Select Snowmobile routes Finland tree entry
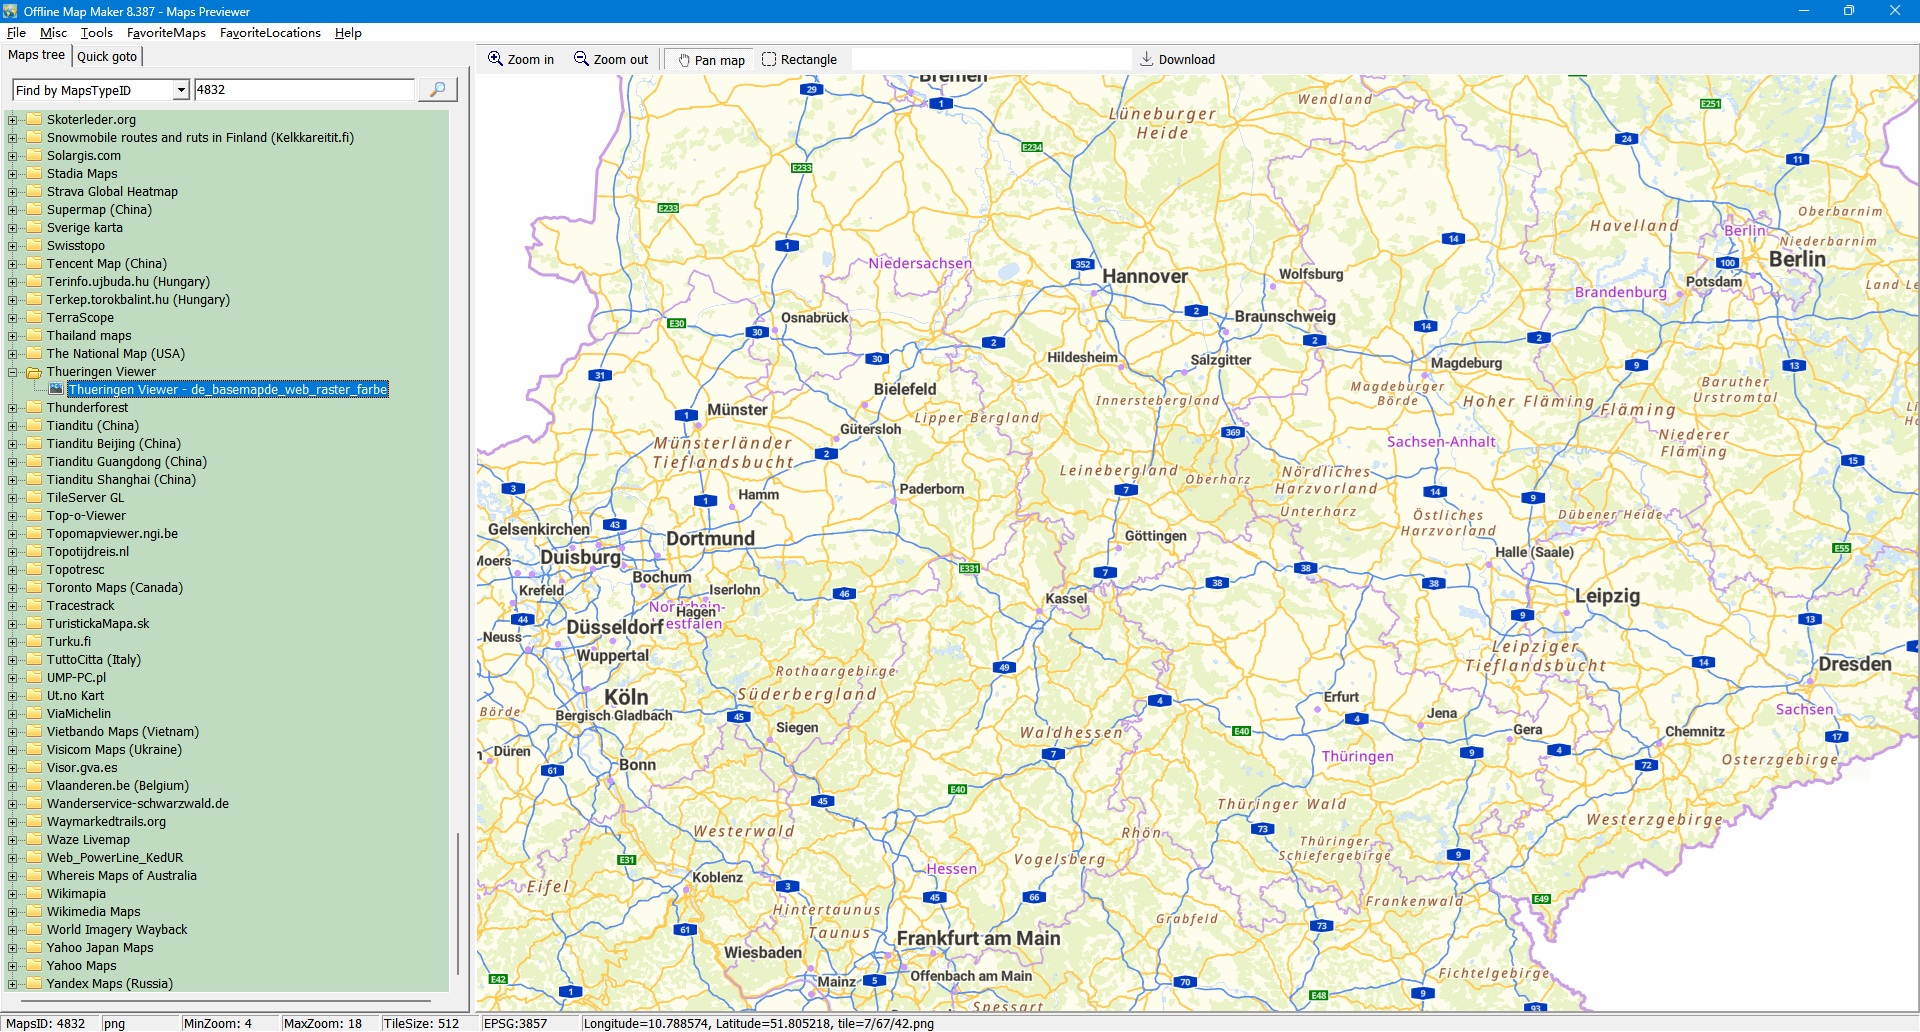 point(200,138)
